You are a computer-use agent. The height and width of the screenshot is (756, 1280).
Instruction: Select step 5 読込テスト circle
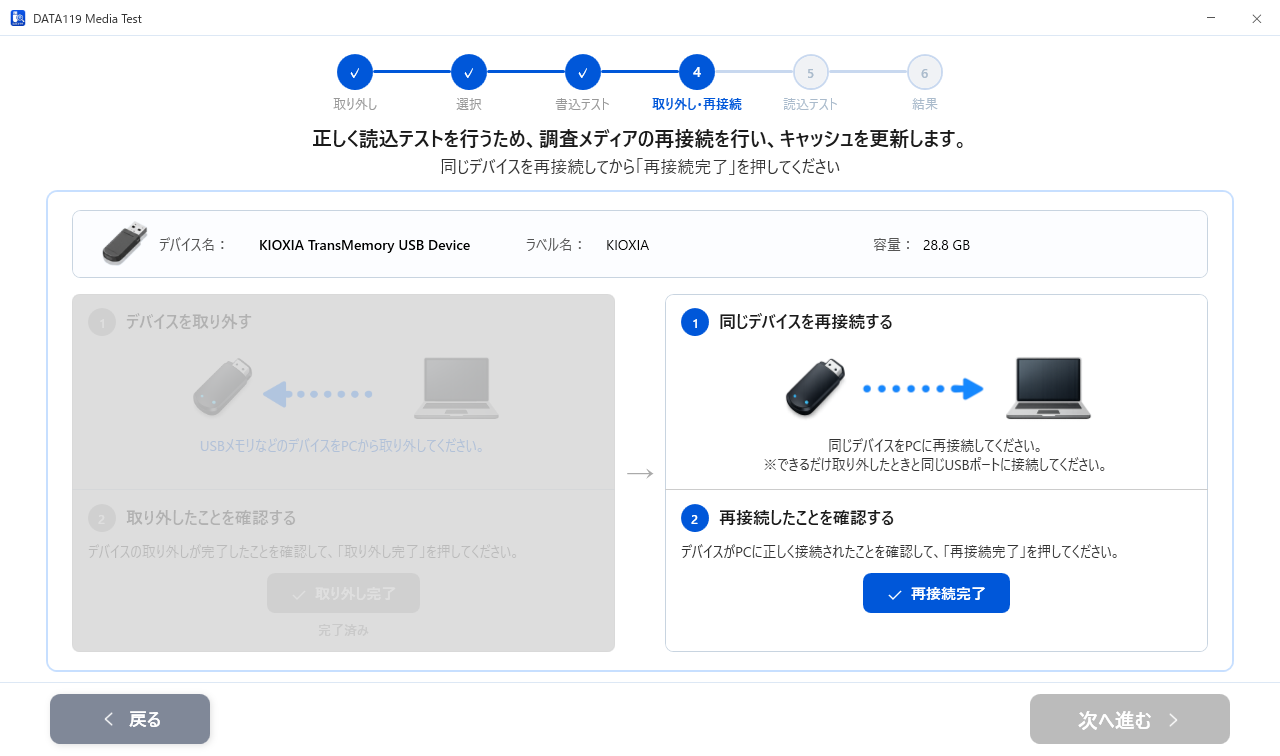click(811, 72)
